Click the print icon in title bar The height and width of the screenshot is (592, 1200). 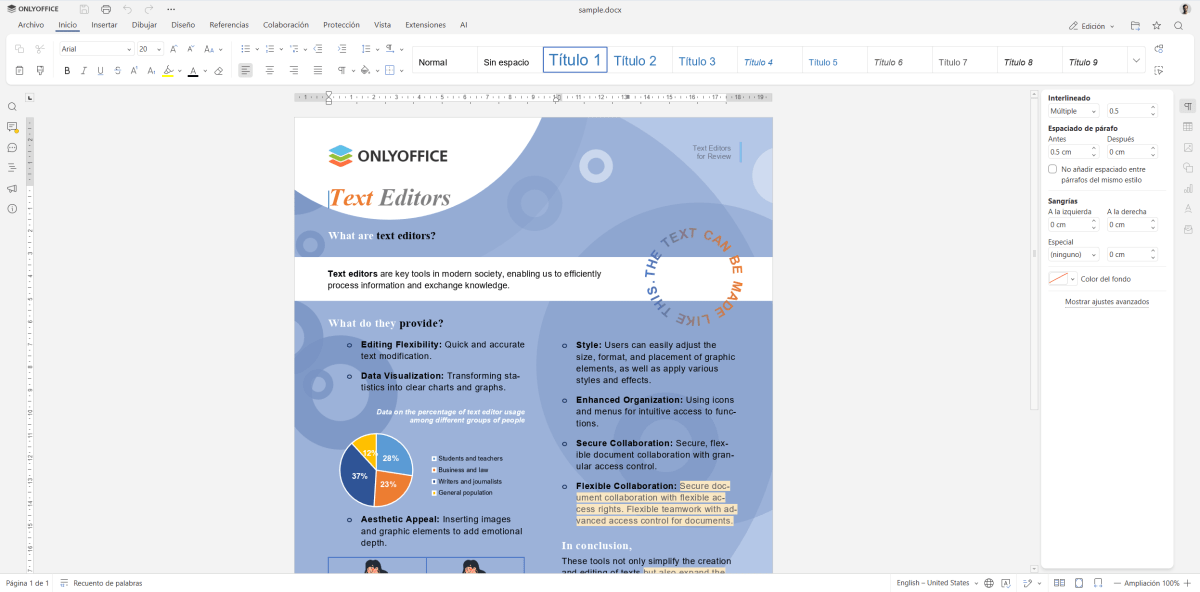click(106, 9)
